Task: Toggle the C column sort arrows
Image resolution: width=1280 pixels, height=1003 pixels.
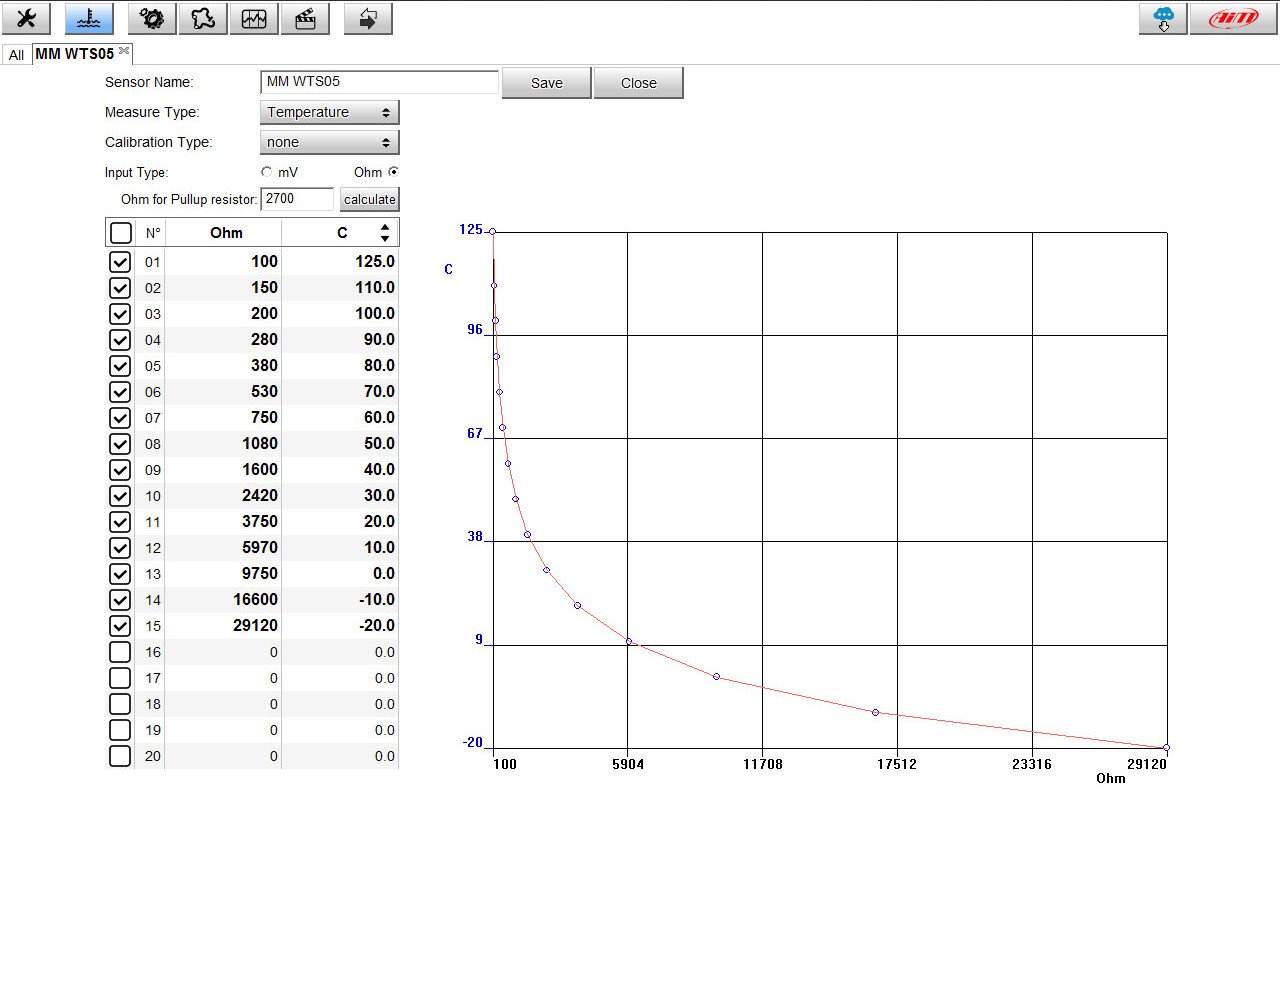Action: tap(385, 232)
